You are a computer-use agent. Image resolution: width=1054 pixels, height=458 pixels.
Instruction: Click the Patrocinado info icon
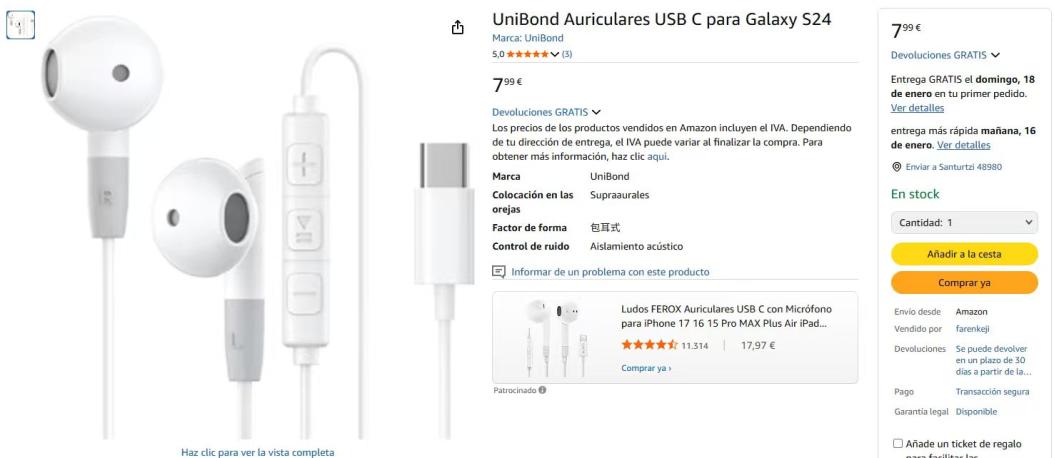tap(542, 390)
